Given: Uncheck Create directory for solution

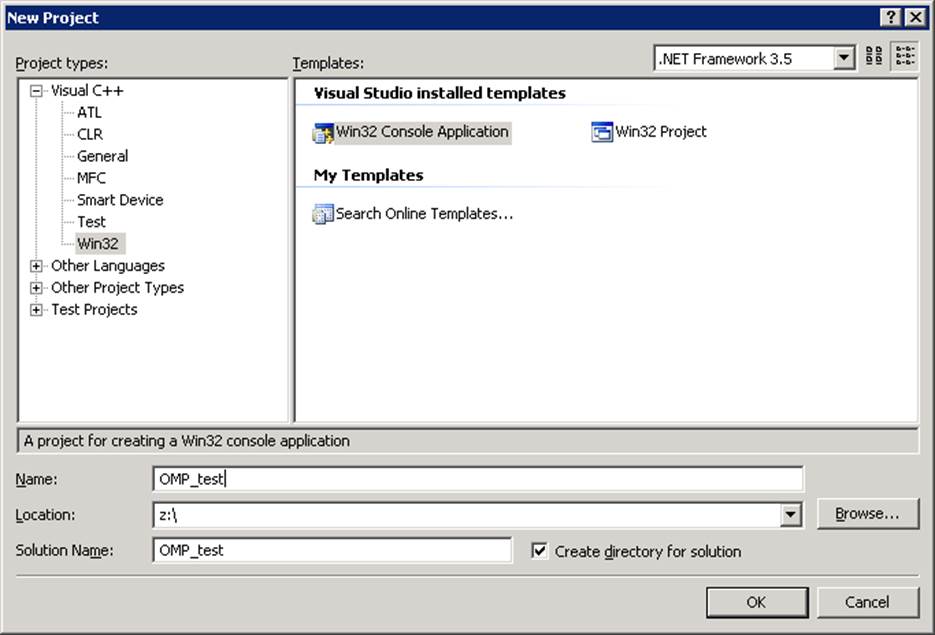Looking at the screenshot, I should coord(539,551).
